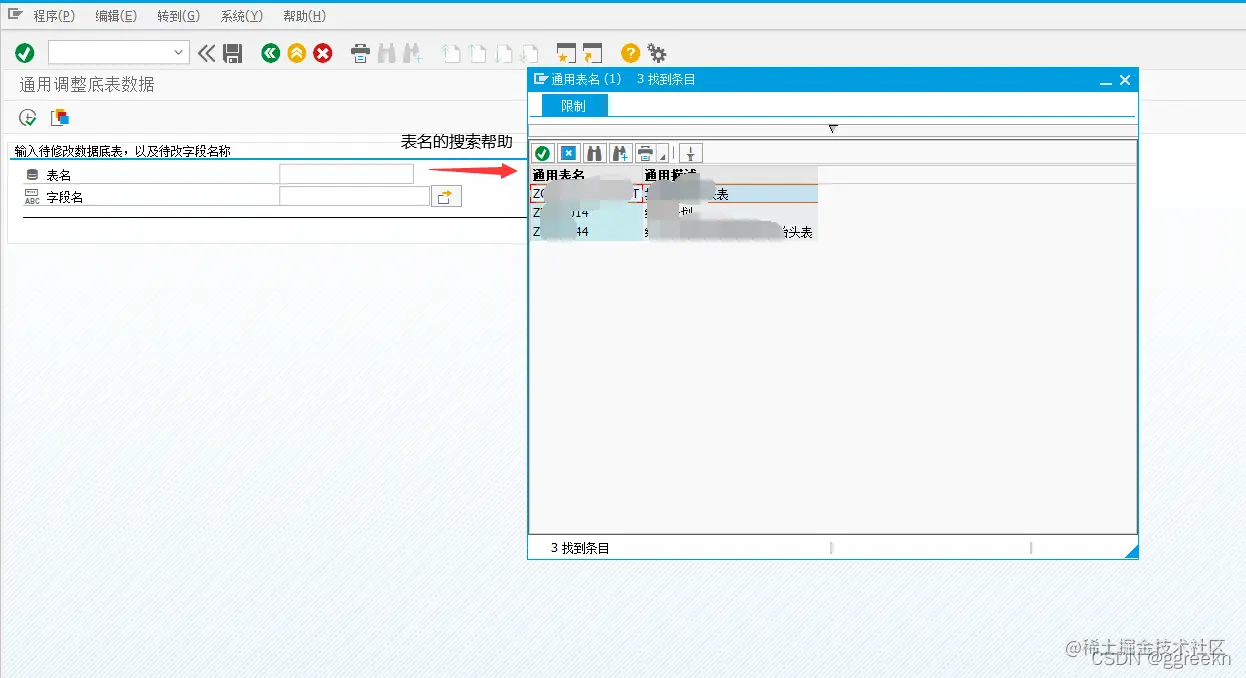Click the filter triangle above the results table

click(x=833, y=128)
